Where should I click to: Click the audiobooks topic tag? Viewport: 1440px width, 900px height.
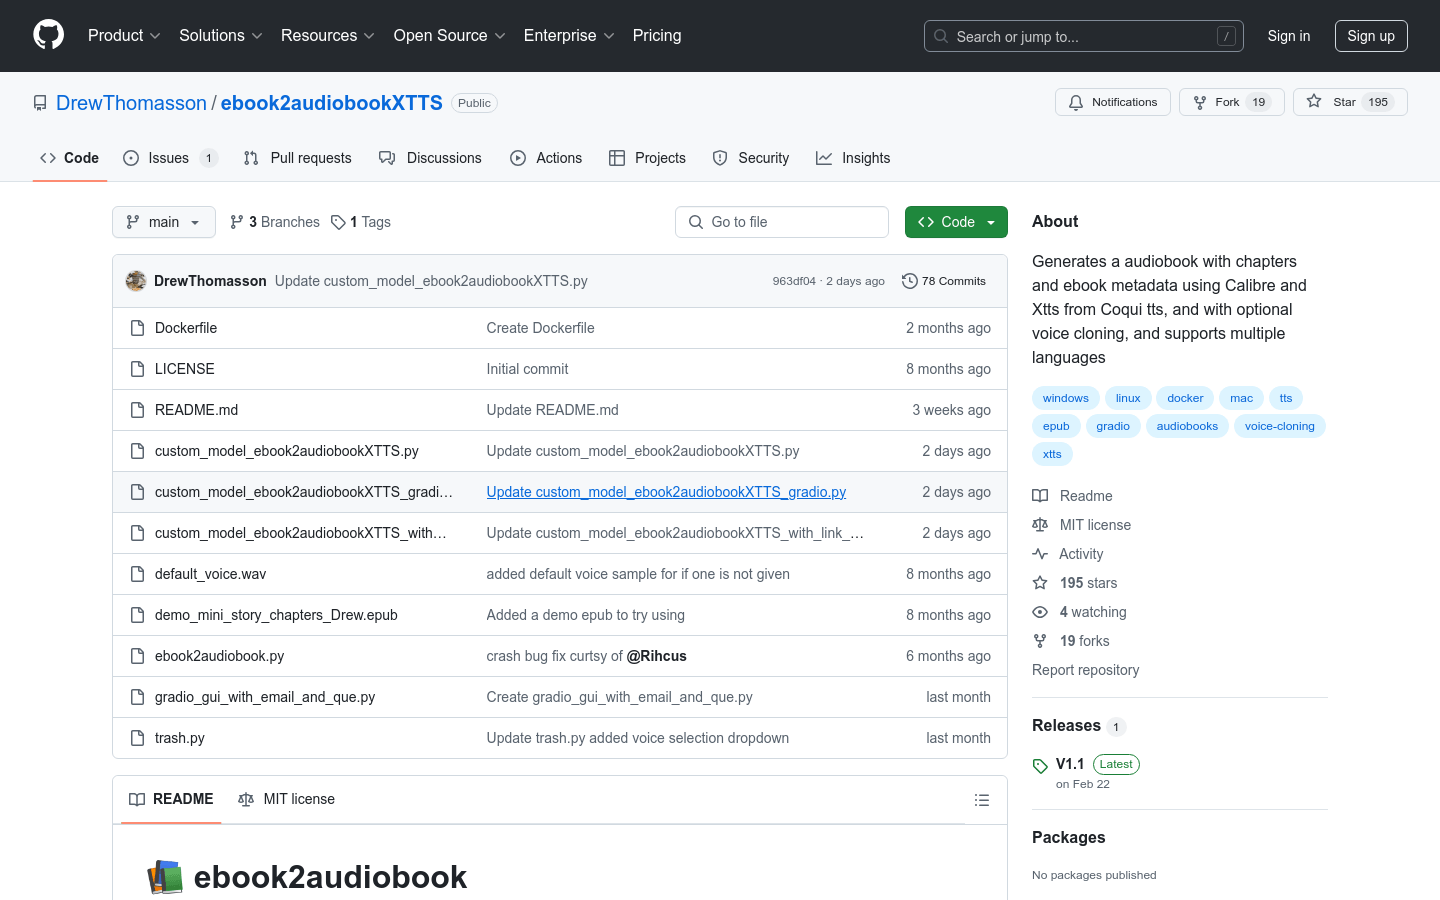1187,426
